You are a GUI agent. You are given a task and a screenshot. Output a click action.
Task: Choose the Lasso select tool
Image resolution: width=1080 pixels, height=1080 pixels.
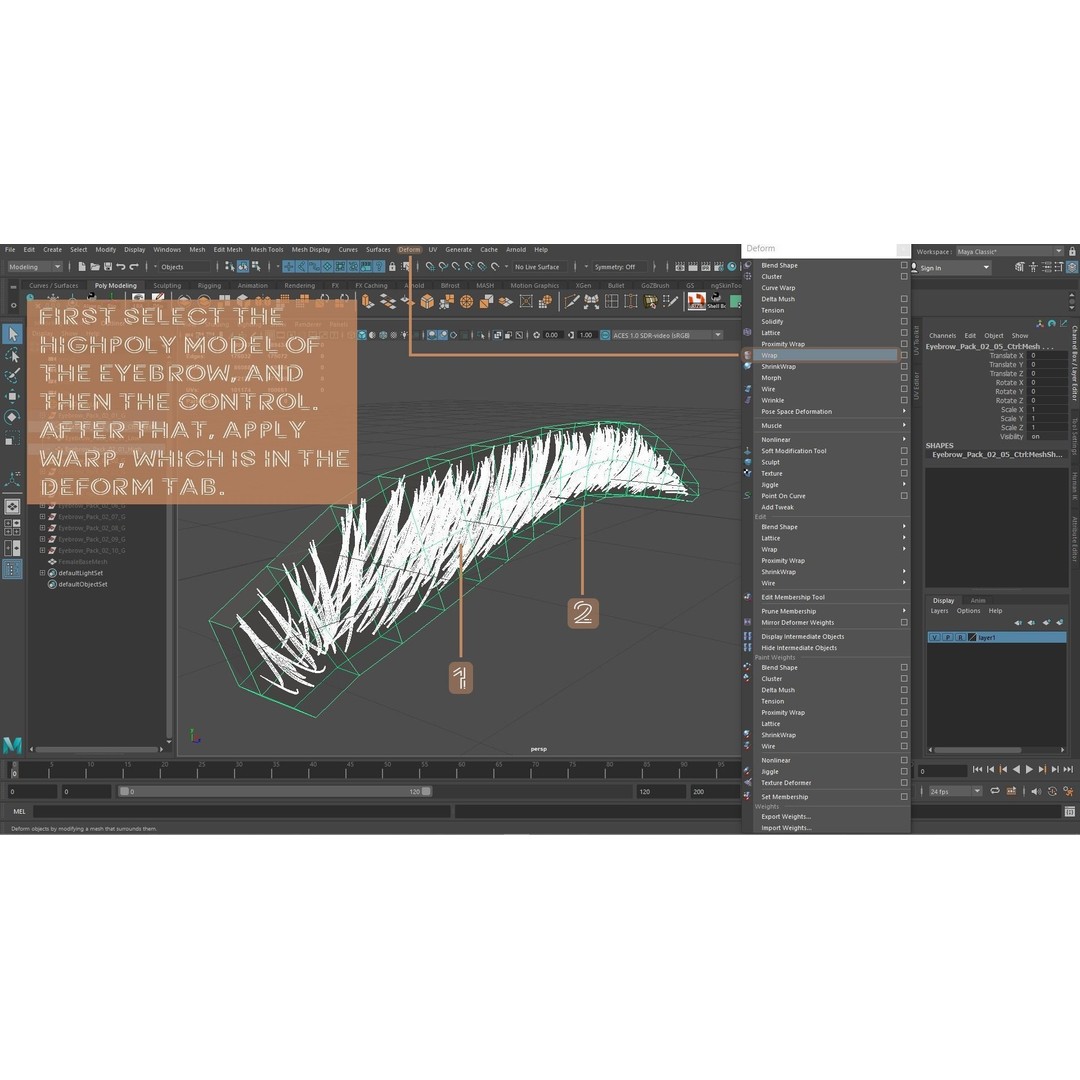pos(12,355)
